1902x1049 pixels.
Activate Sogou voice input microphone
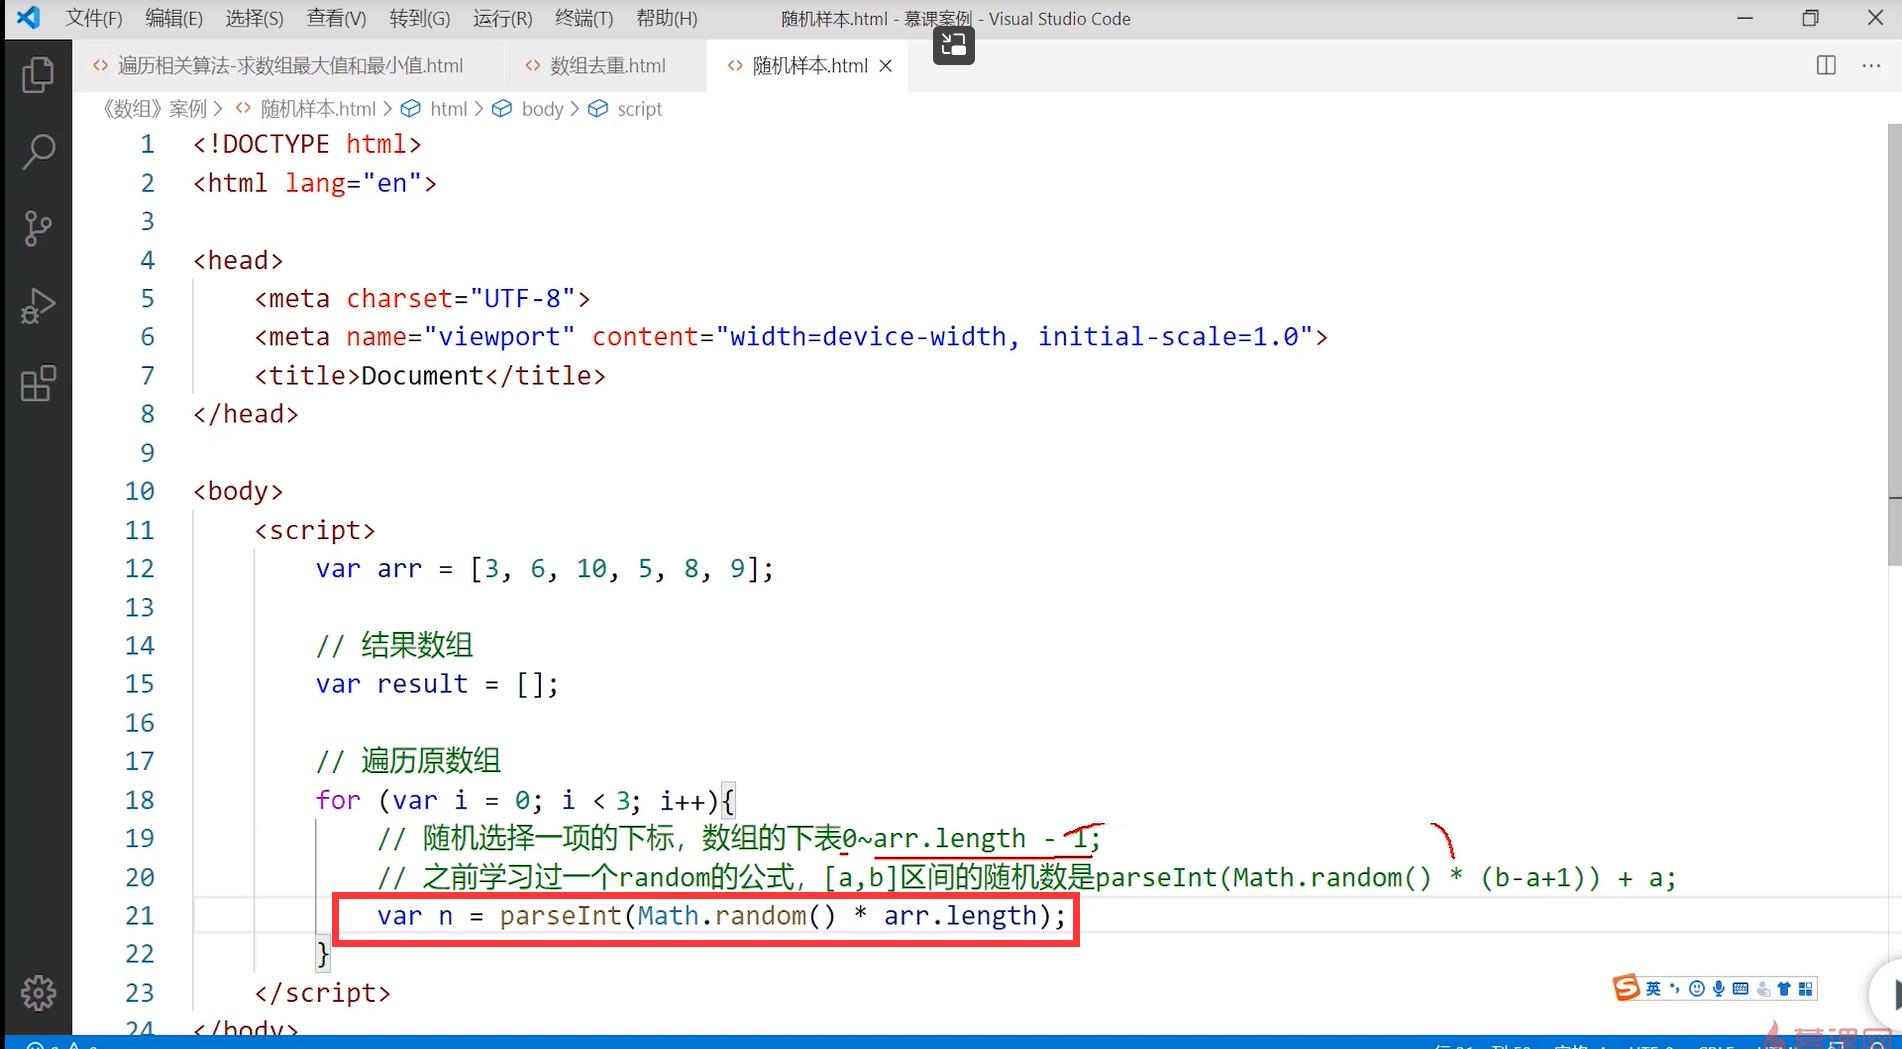(1718, 989)
